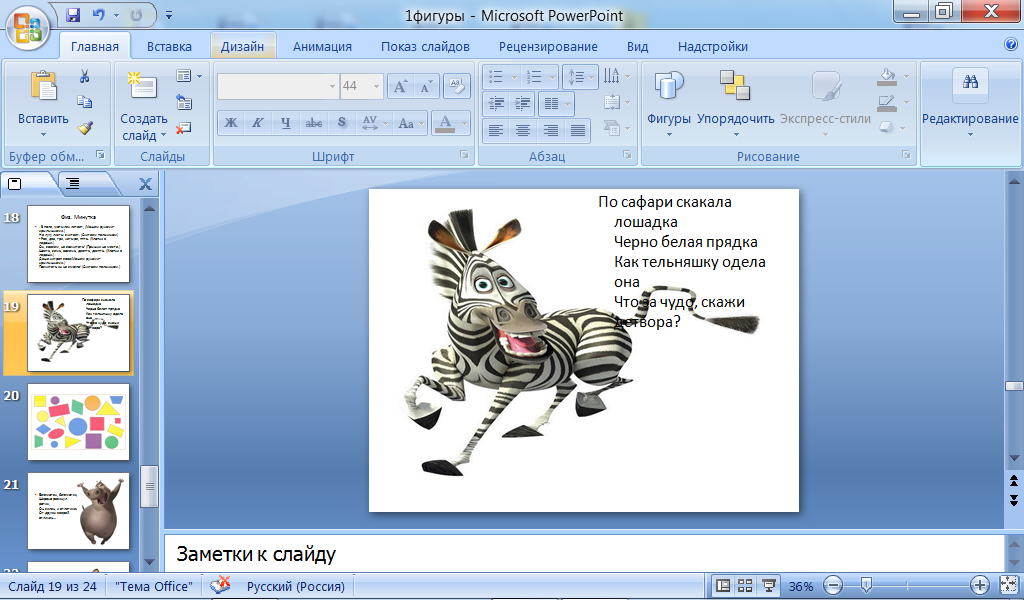1024x600 pixels.
Task: Click Shape Fill paint bucket color
Action: coord(886,76)
